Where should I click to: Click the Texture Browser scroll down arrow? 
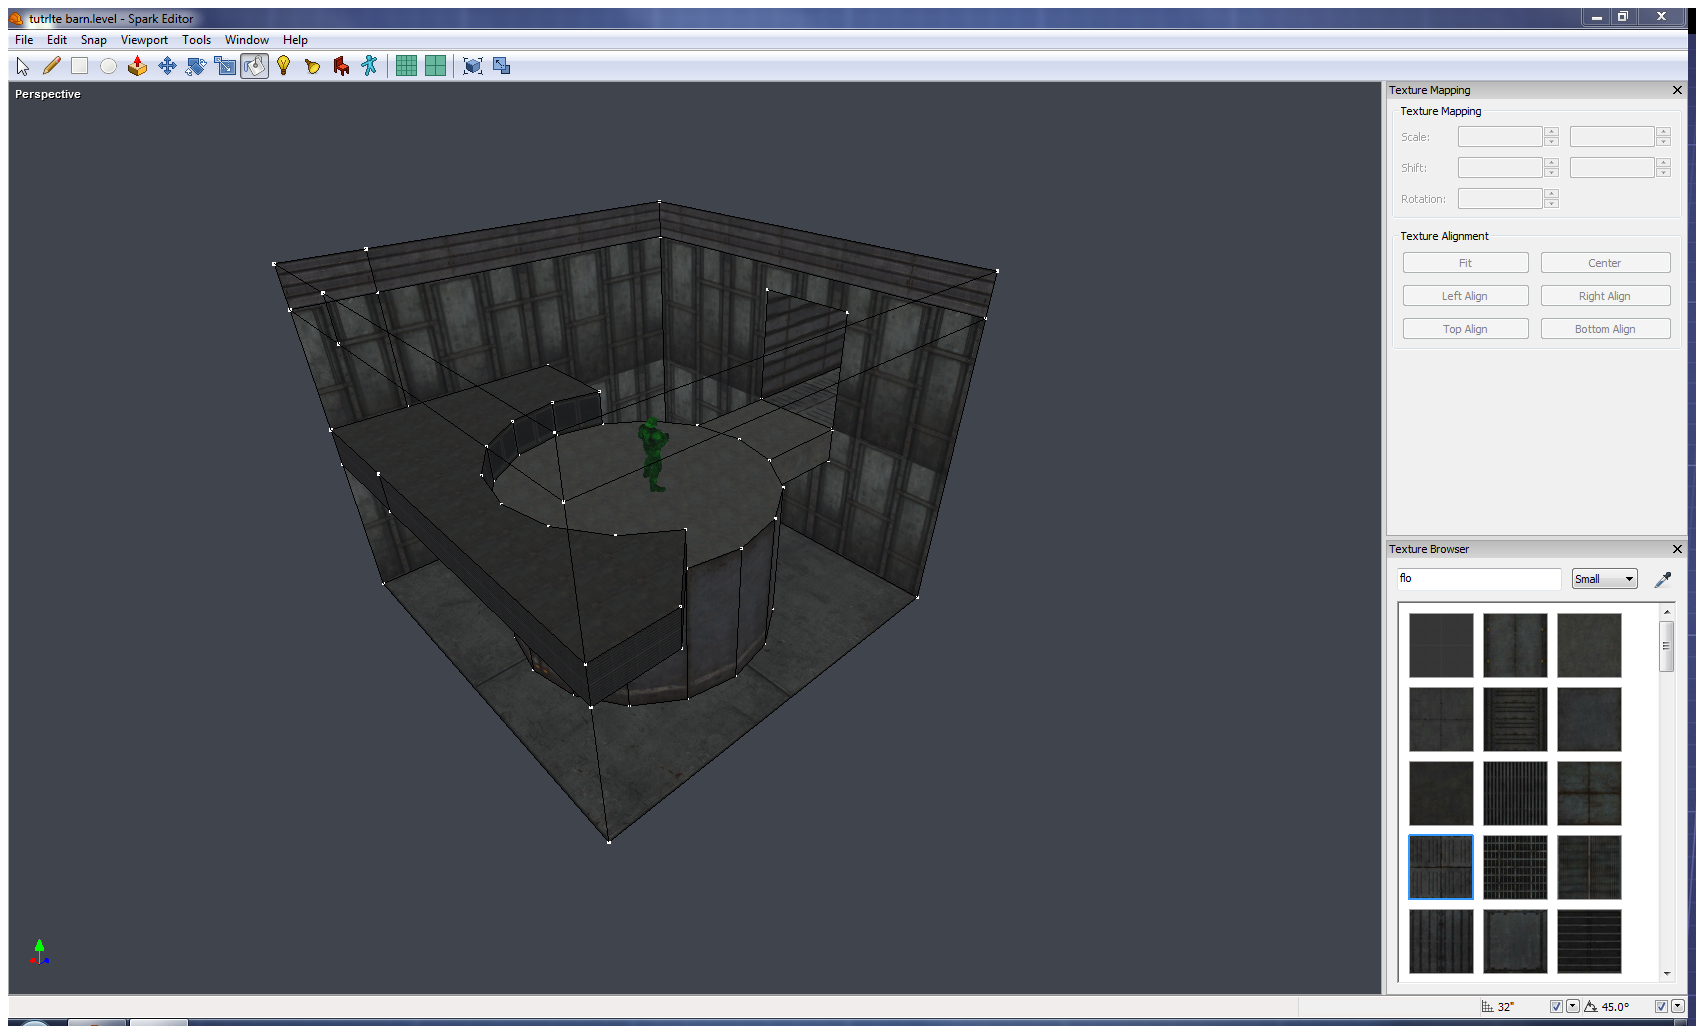(1666, 973)
